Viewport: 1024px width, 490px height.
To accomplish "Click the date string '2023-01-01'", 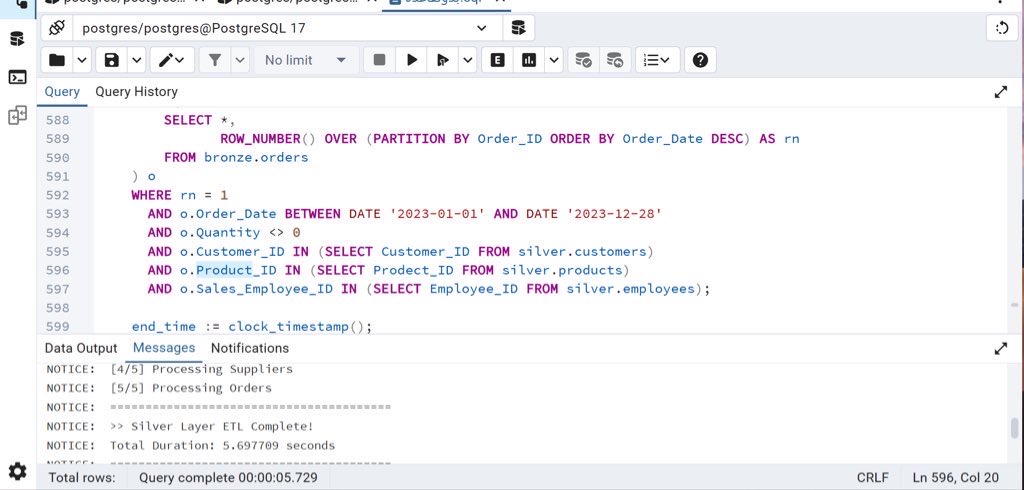I will [x=438, y=214].
